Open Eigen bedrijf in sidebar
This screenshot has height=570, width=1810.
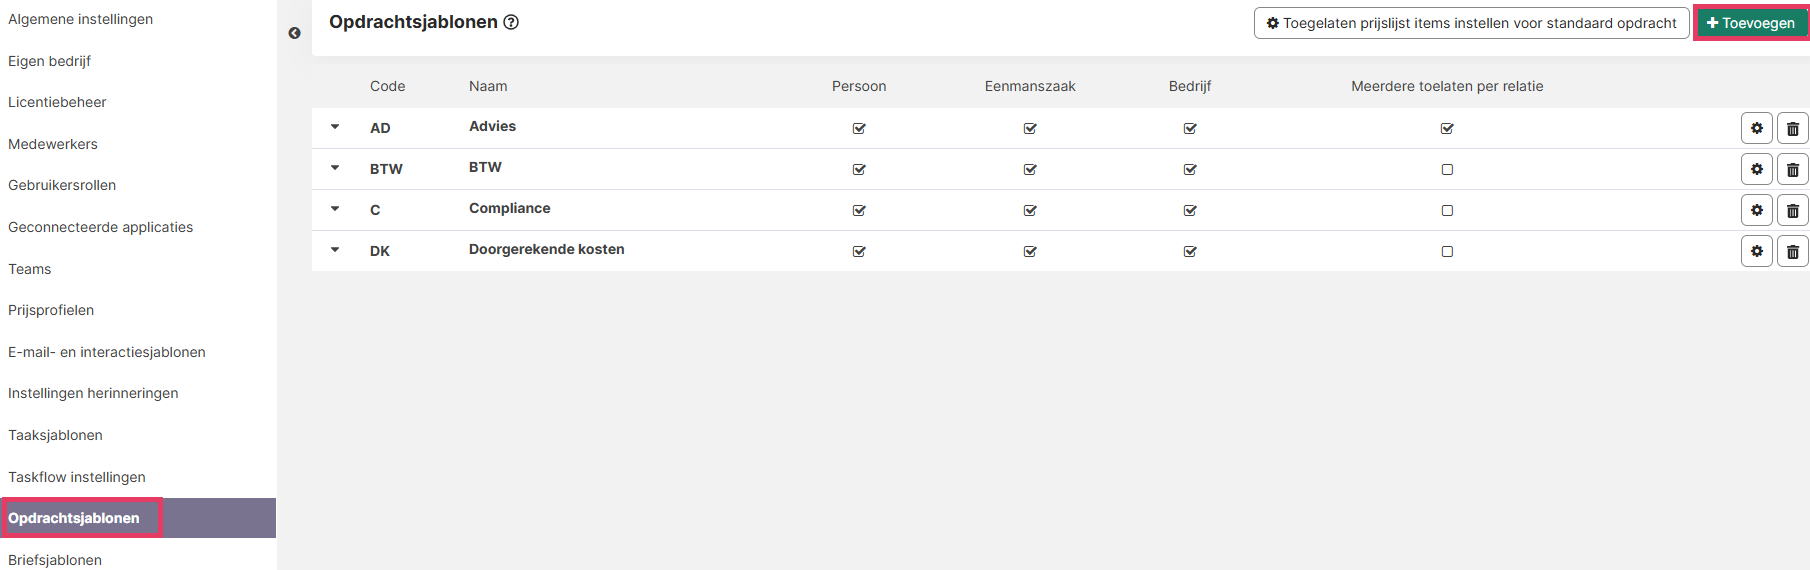point(49,61)
